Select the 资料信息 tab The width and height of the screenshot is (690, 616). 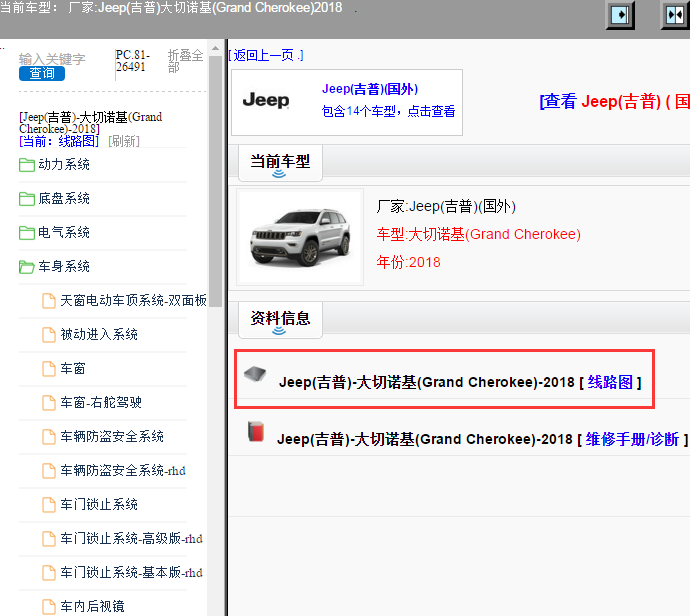pyautogui.click(x=280, y=320)
